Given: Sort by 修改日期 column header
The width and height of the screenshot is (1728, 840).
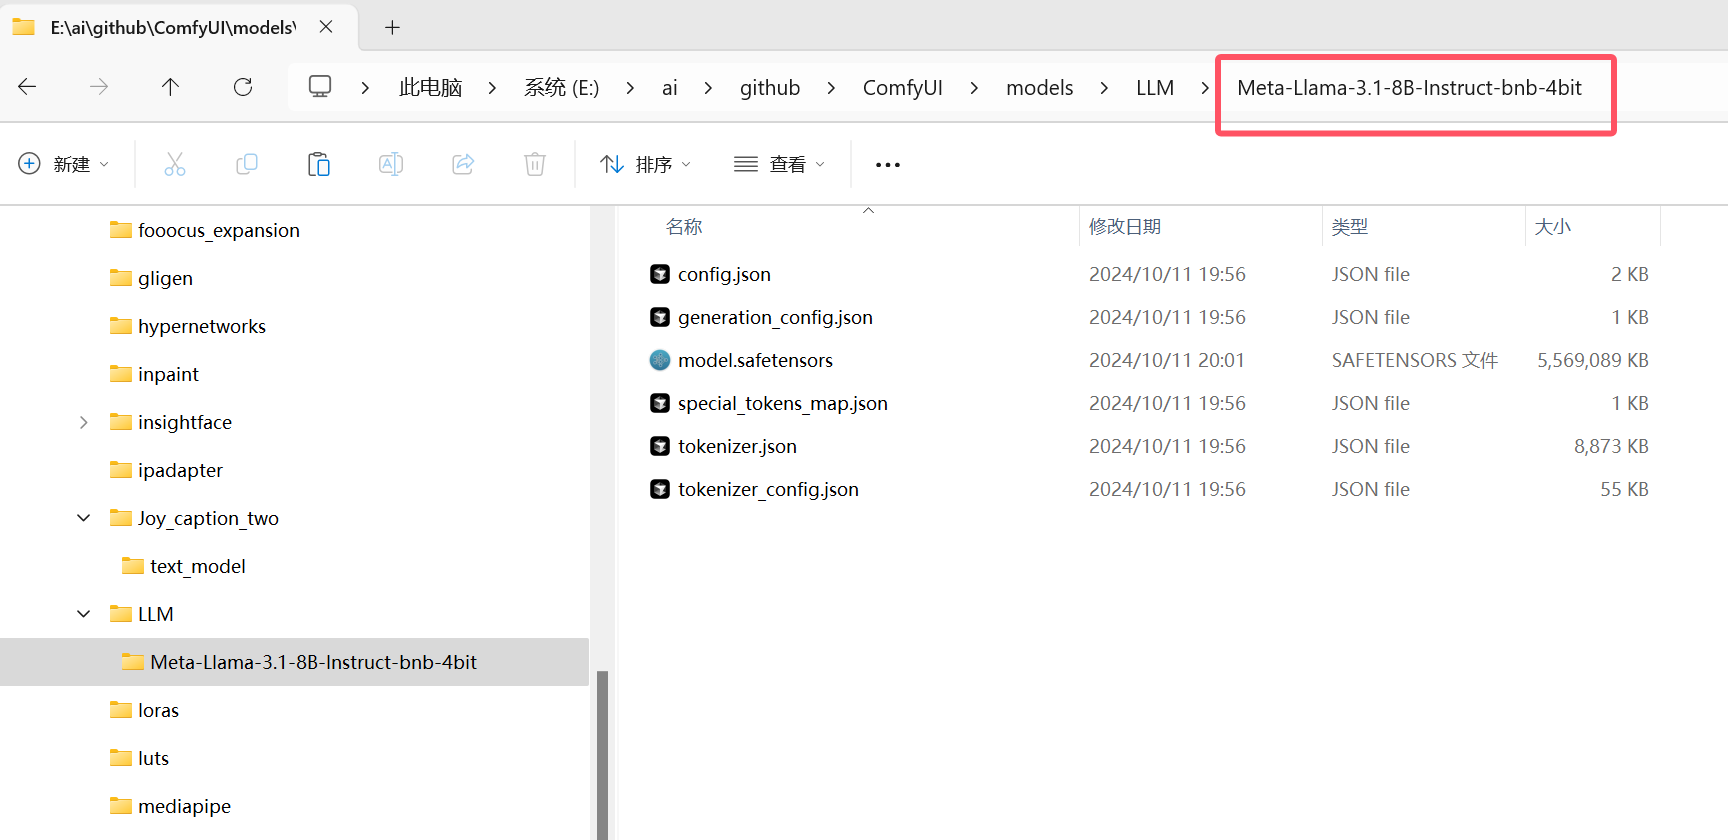Looking at the screenshot, I should [1125, 227].
